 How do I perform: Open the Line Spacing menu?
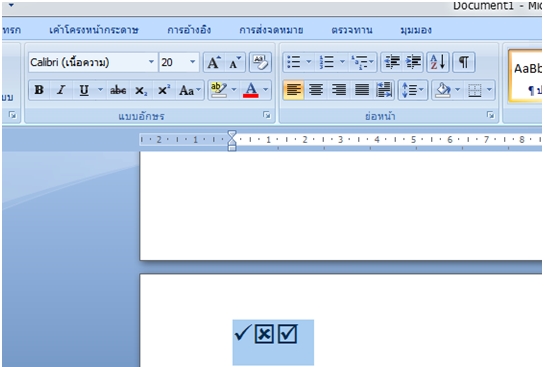click(x=413, y=90)
